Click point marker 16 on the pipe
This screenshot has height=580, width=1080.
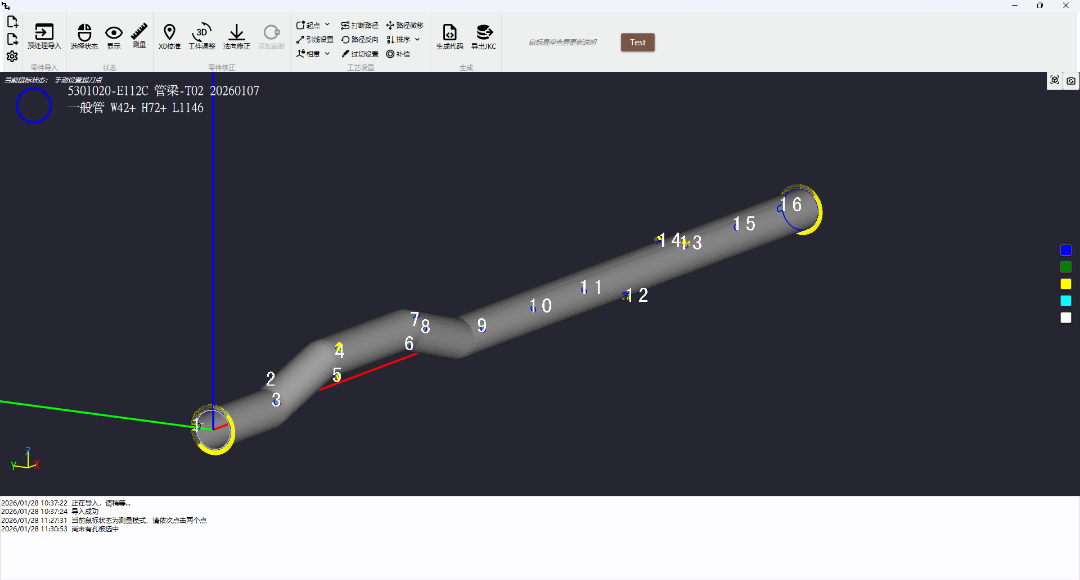pyautogui.click(x=791, y=205)
